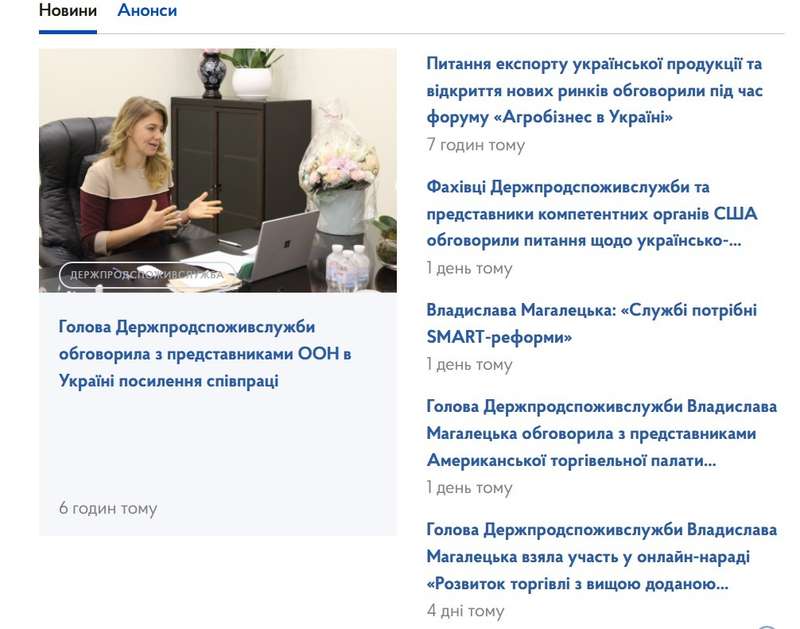The image size is (800, 629).
Task: Click the '4 дні тому' timestamp
Action: [x=465, y=610]
